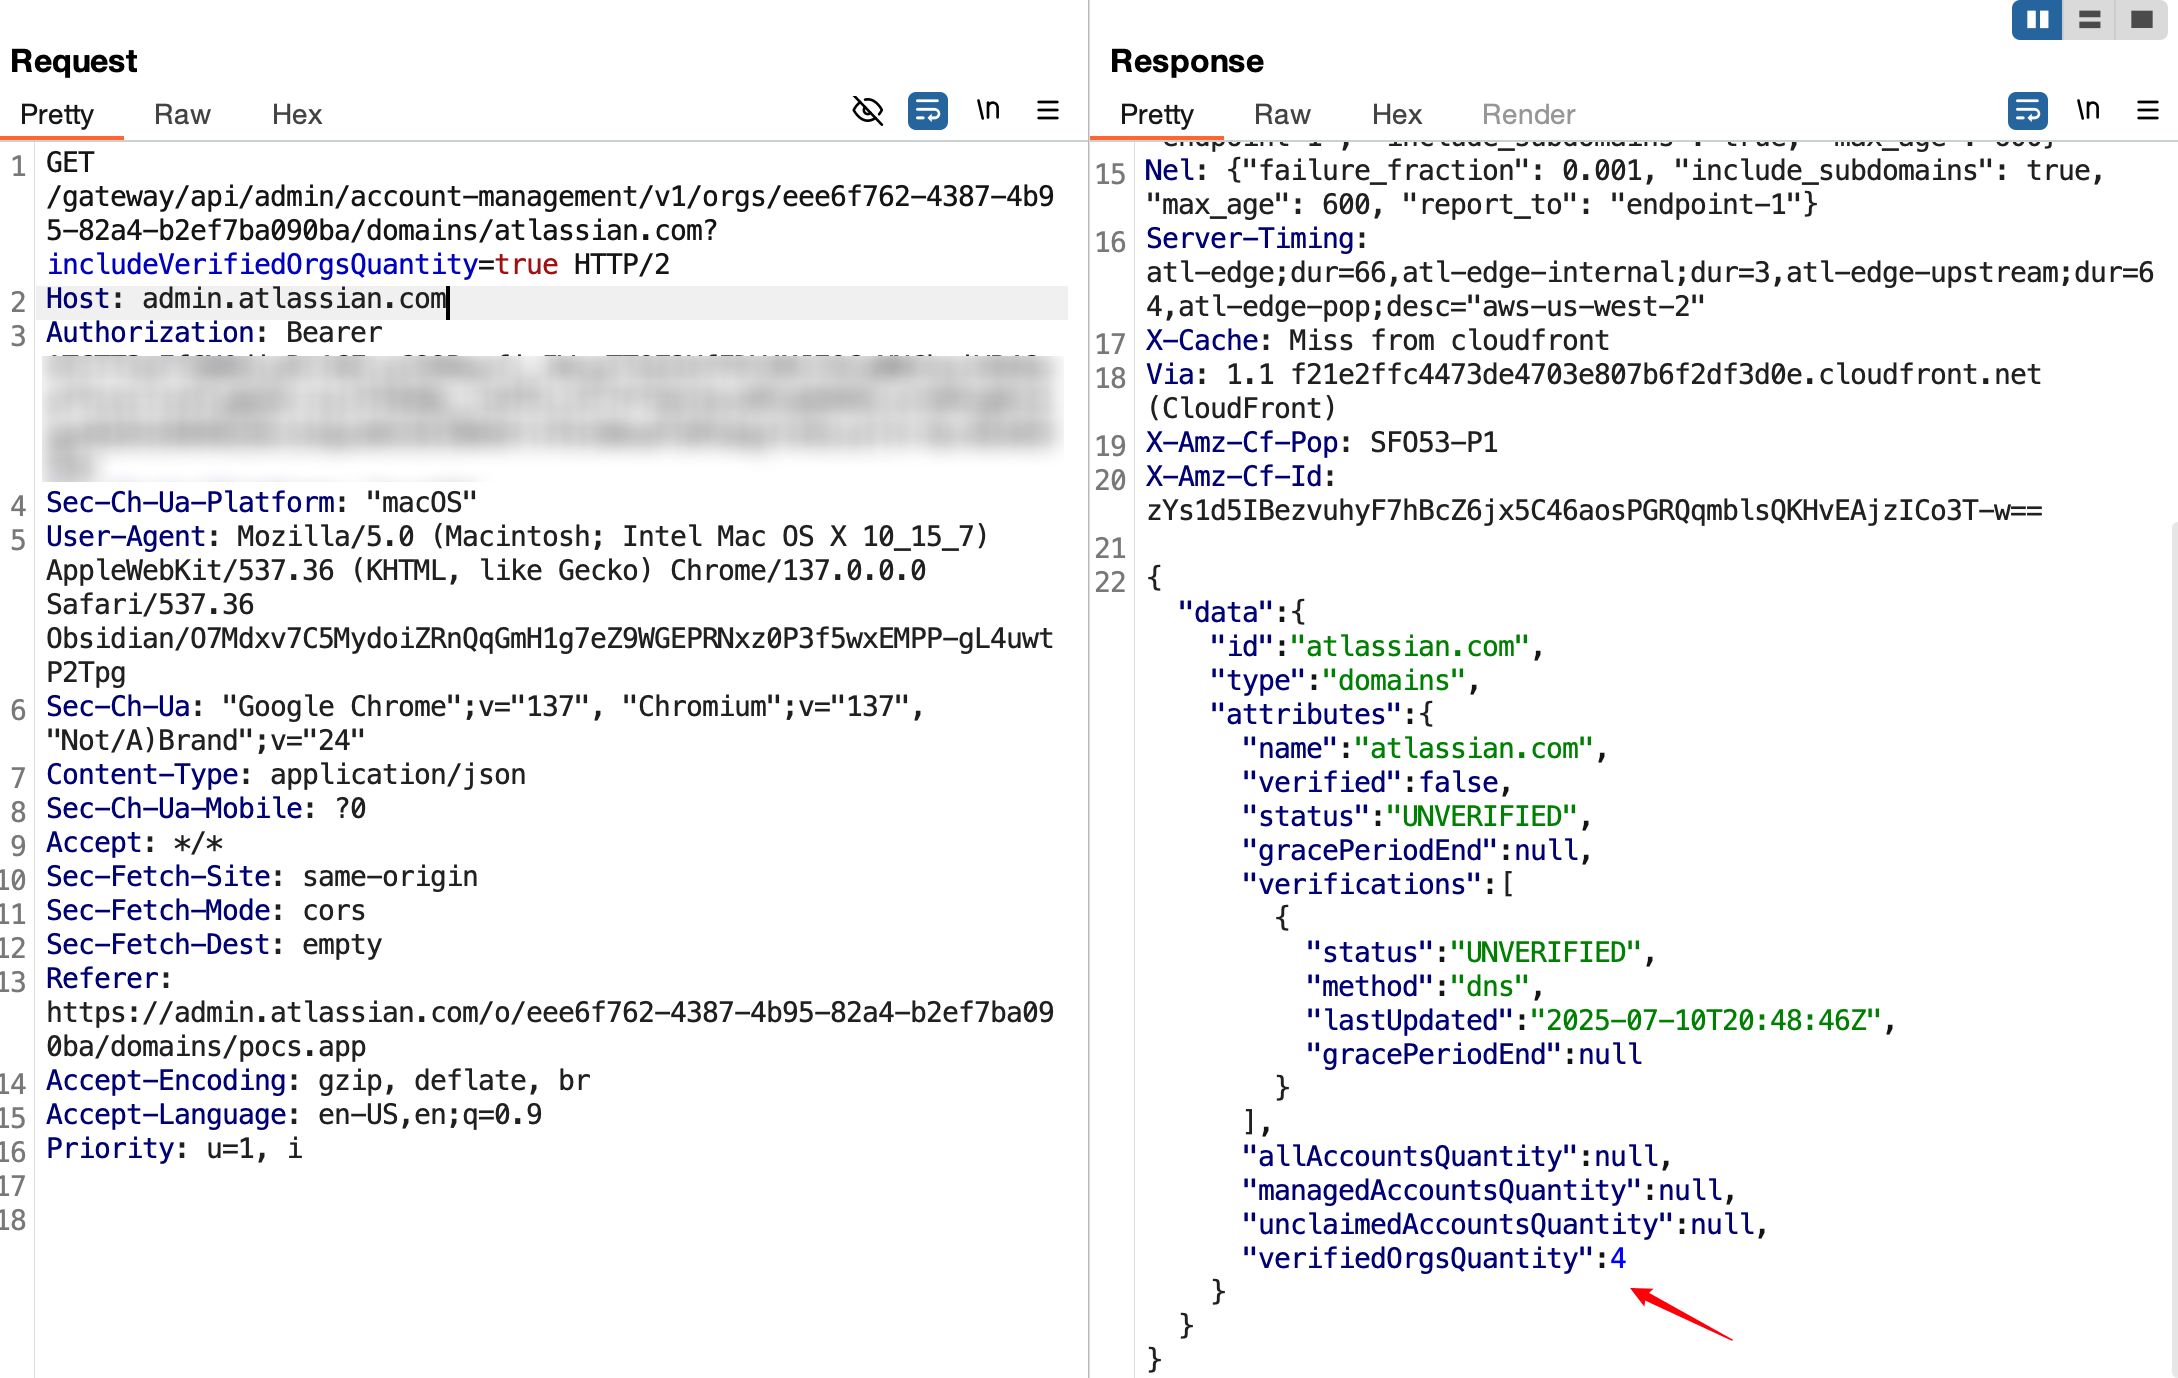Select top-bottom stacked layout icon
The height and width of the screenshot is (1378, 2178).
tap(2090, 20)
